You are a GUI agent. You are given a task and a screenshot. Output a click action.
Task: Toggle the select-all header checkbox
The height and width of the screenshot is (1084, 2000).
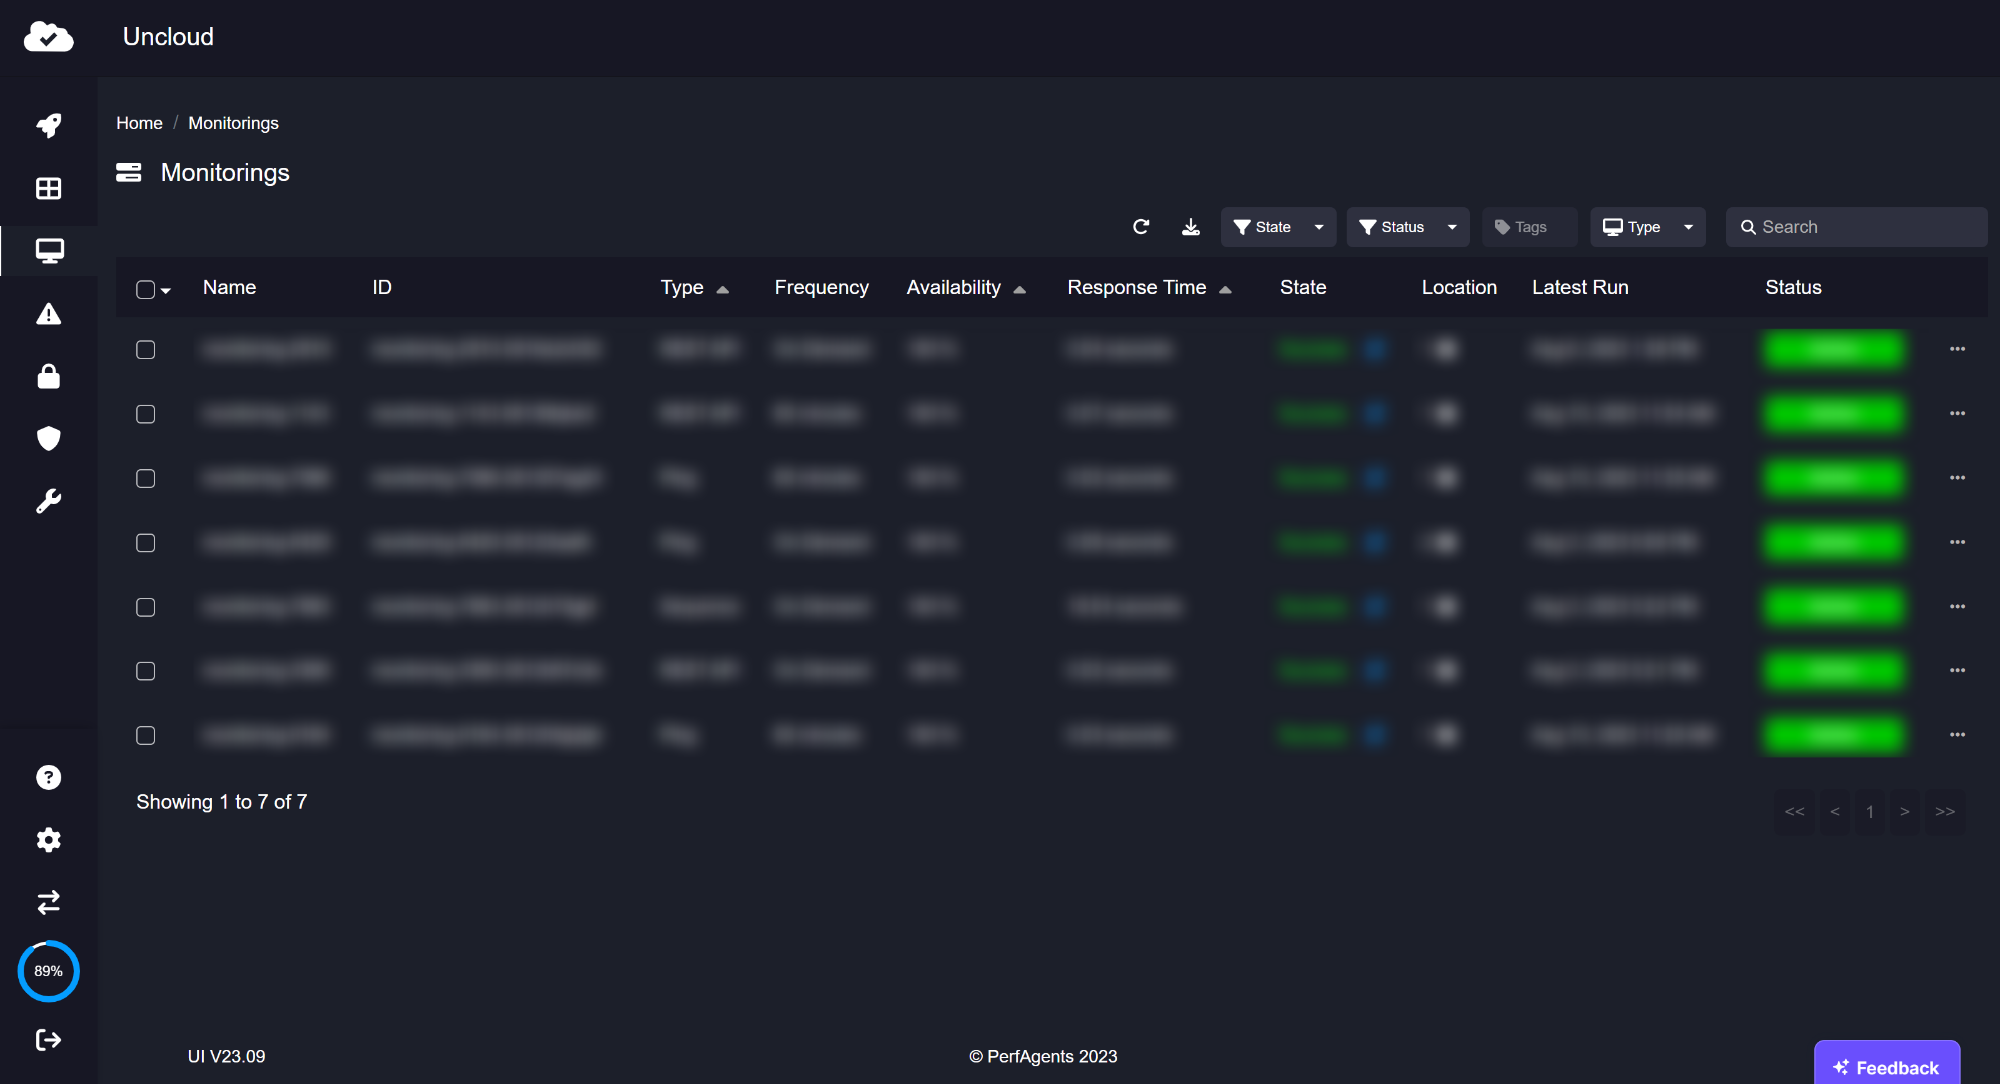pyautogui.click(x=146, y=290)
